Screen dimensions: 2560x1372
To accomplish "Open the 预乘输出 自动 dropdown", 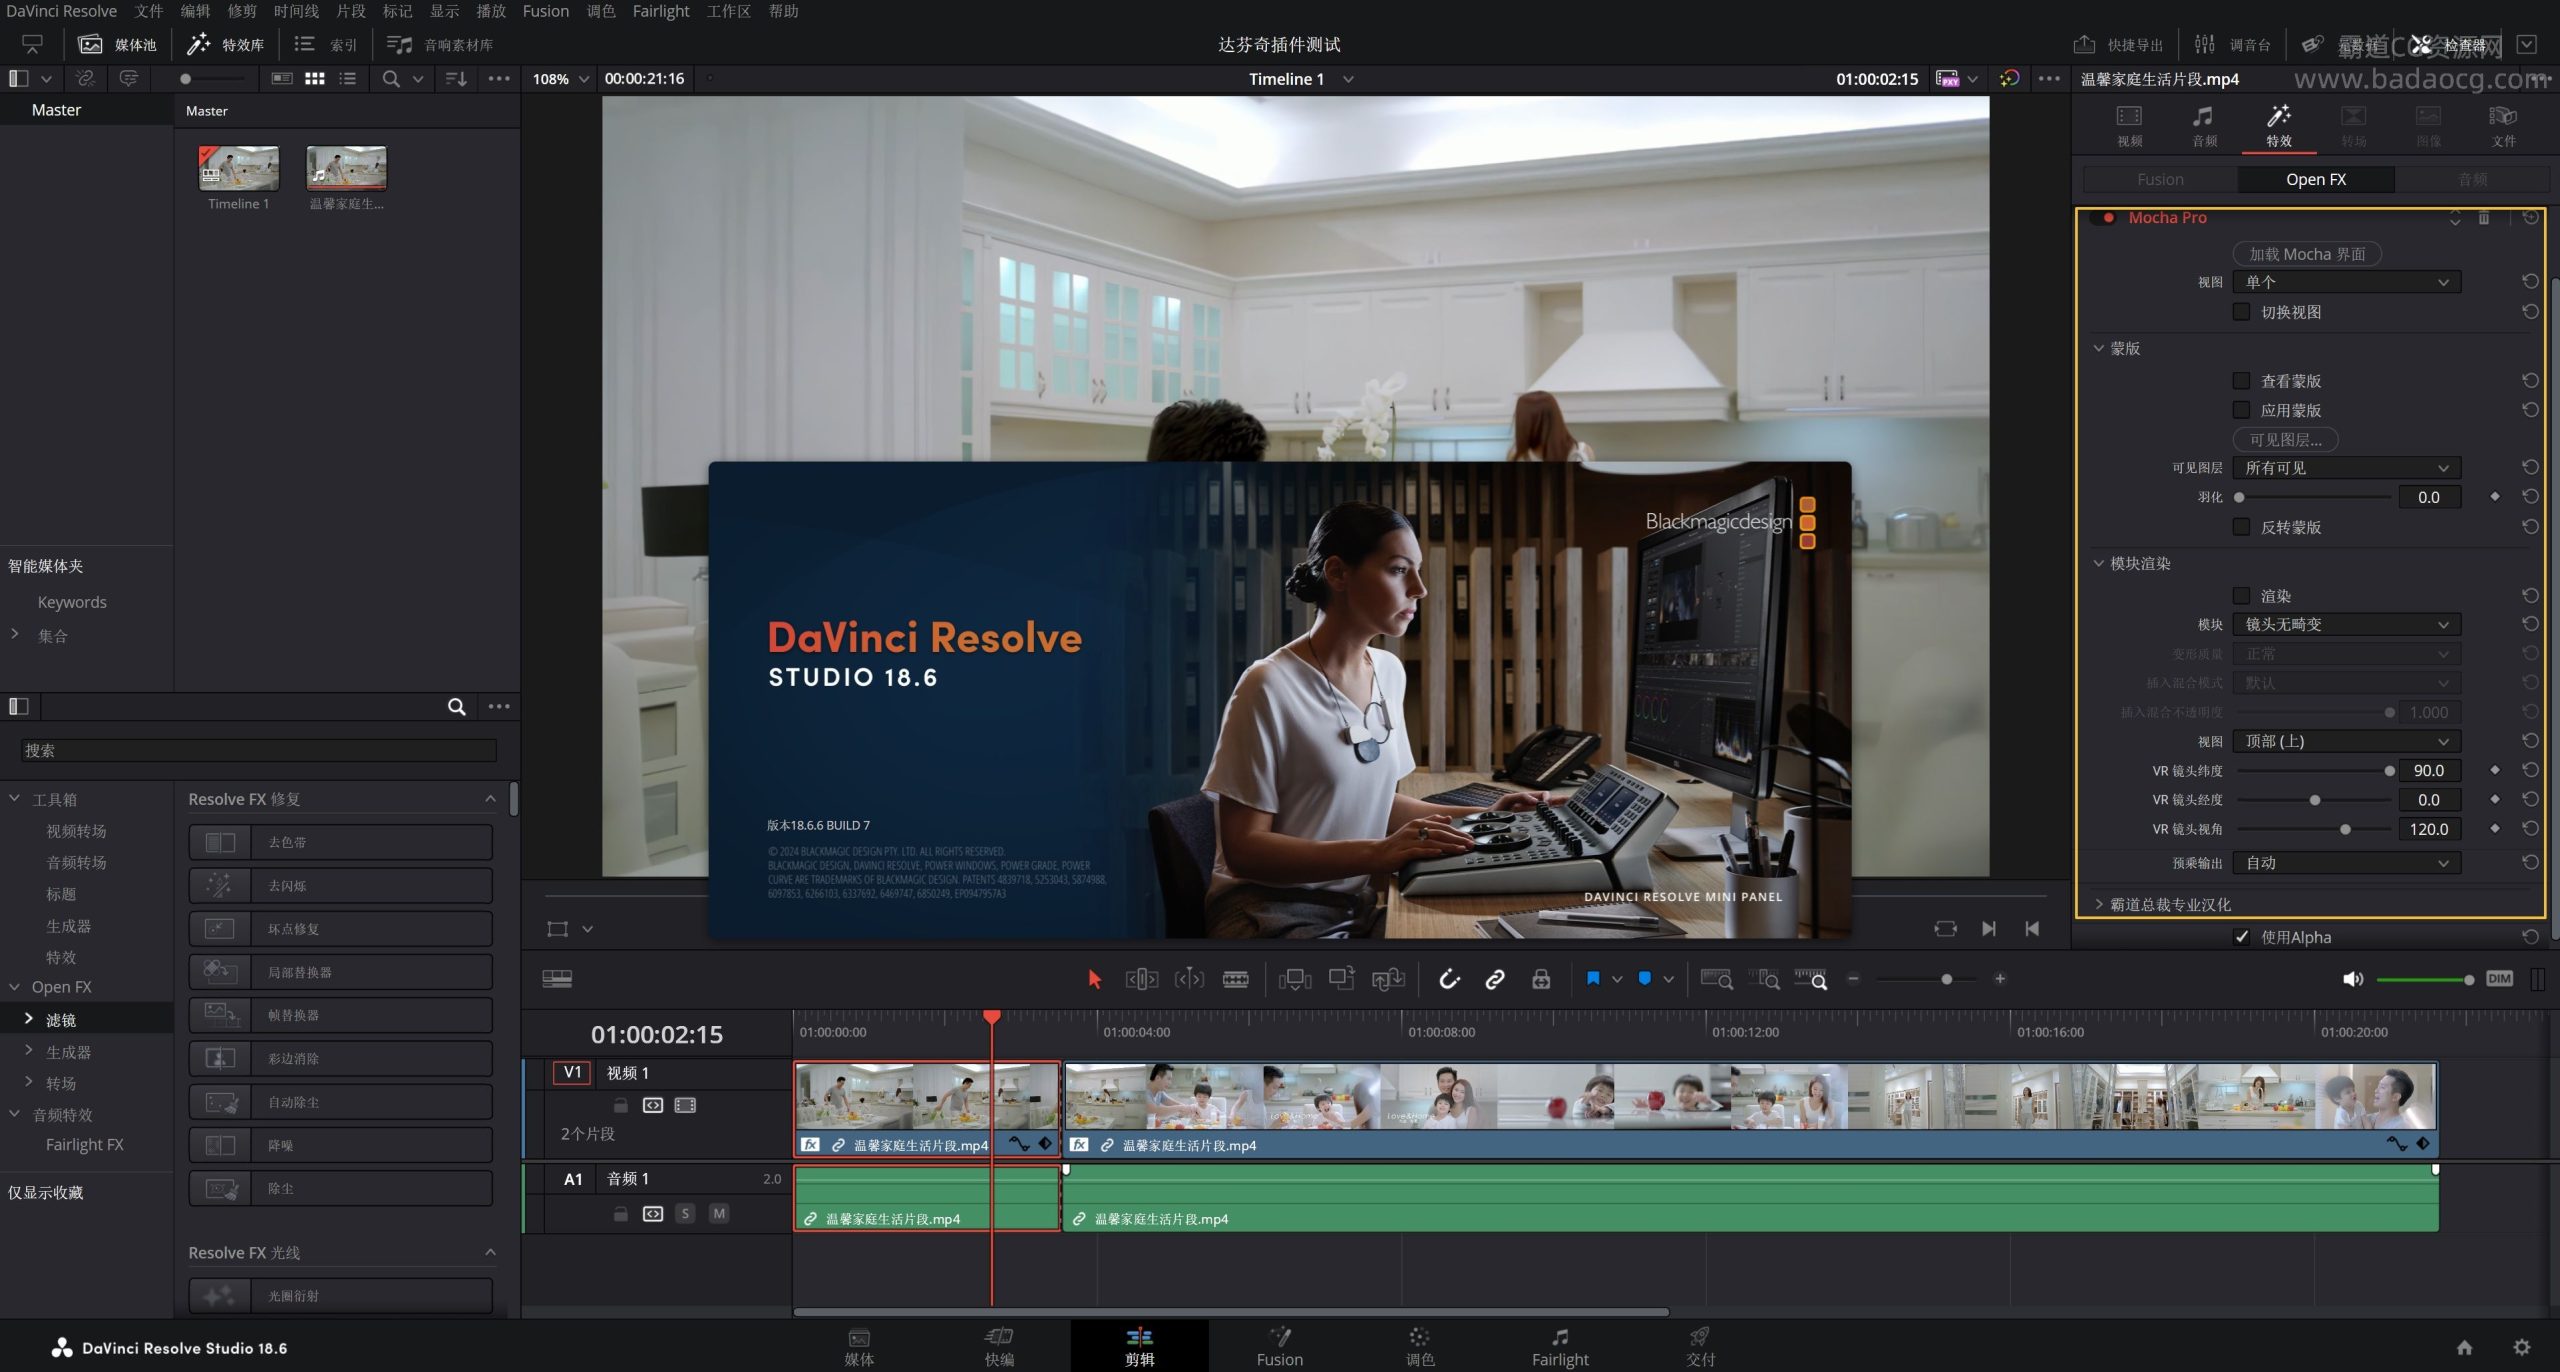I will click(2346, 863).
